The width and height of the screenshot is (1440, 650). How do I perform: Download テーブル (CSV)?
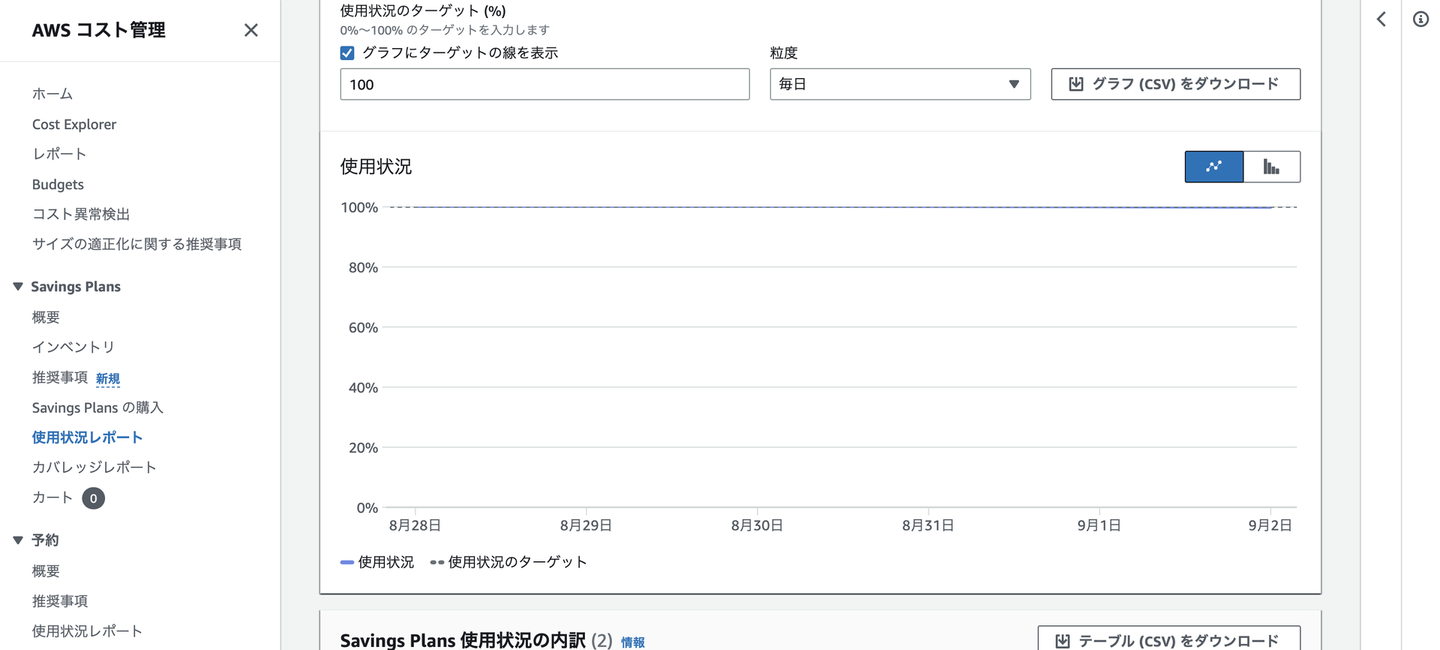(1169, 638)
